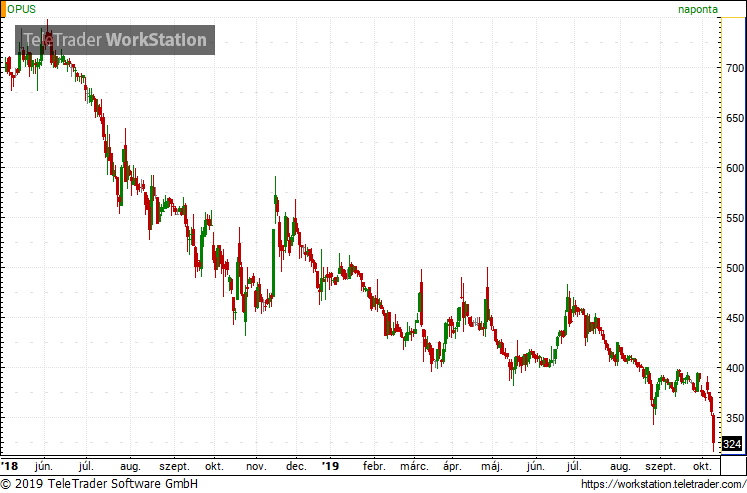The image size is (747, 493).
Task: Click the aug. 2018 time axis label
Action: tap(130, 467)
